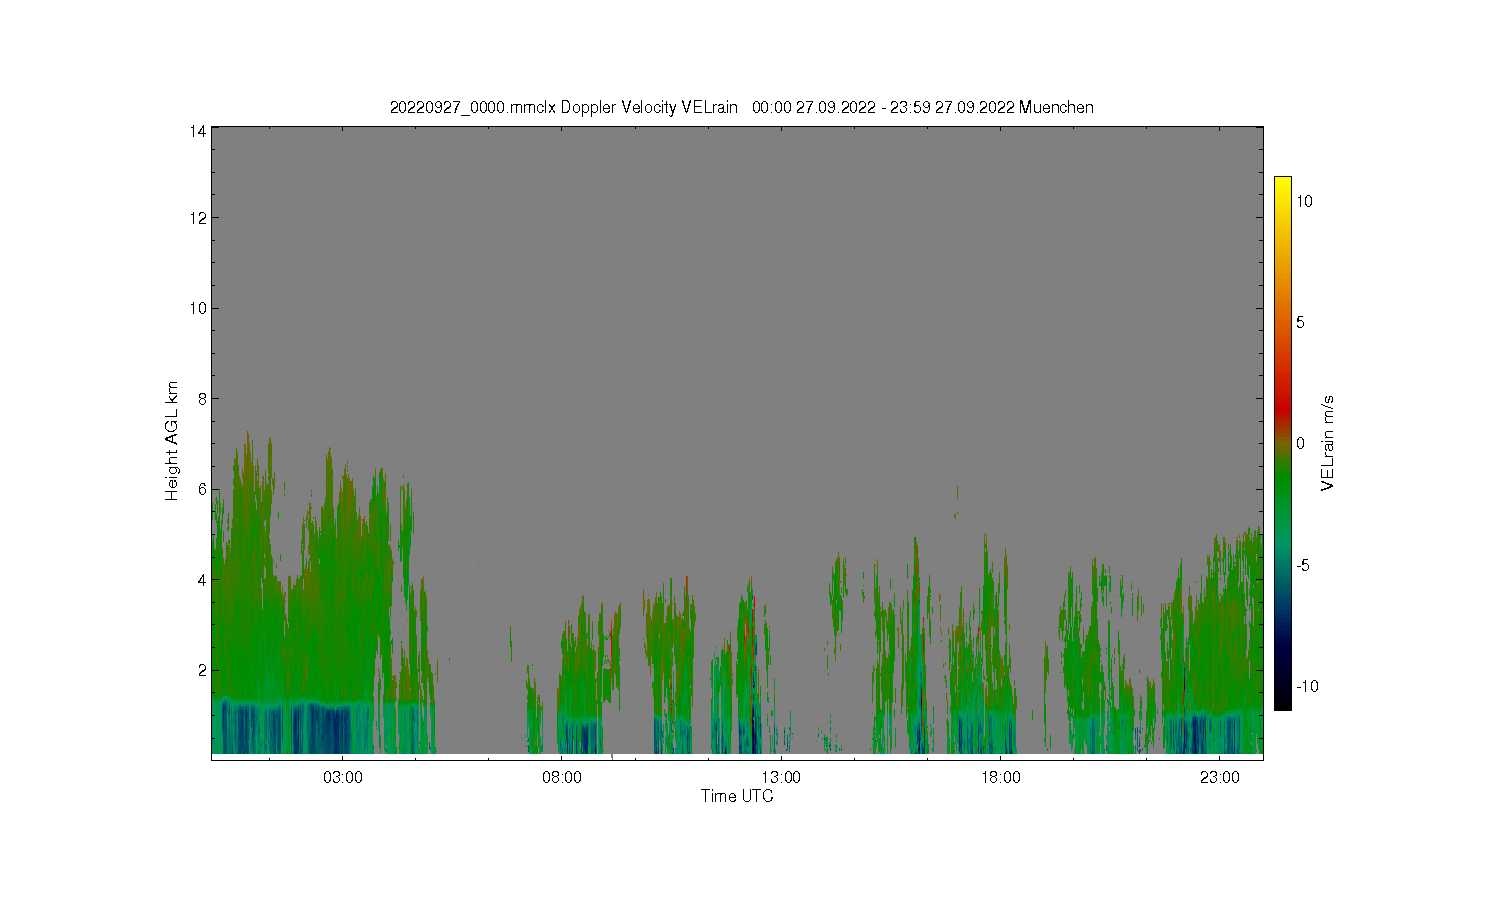Click the height tick label 4

tap(202, 580)
